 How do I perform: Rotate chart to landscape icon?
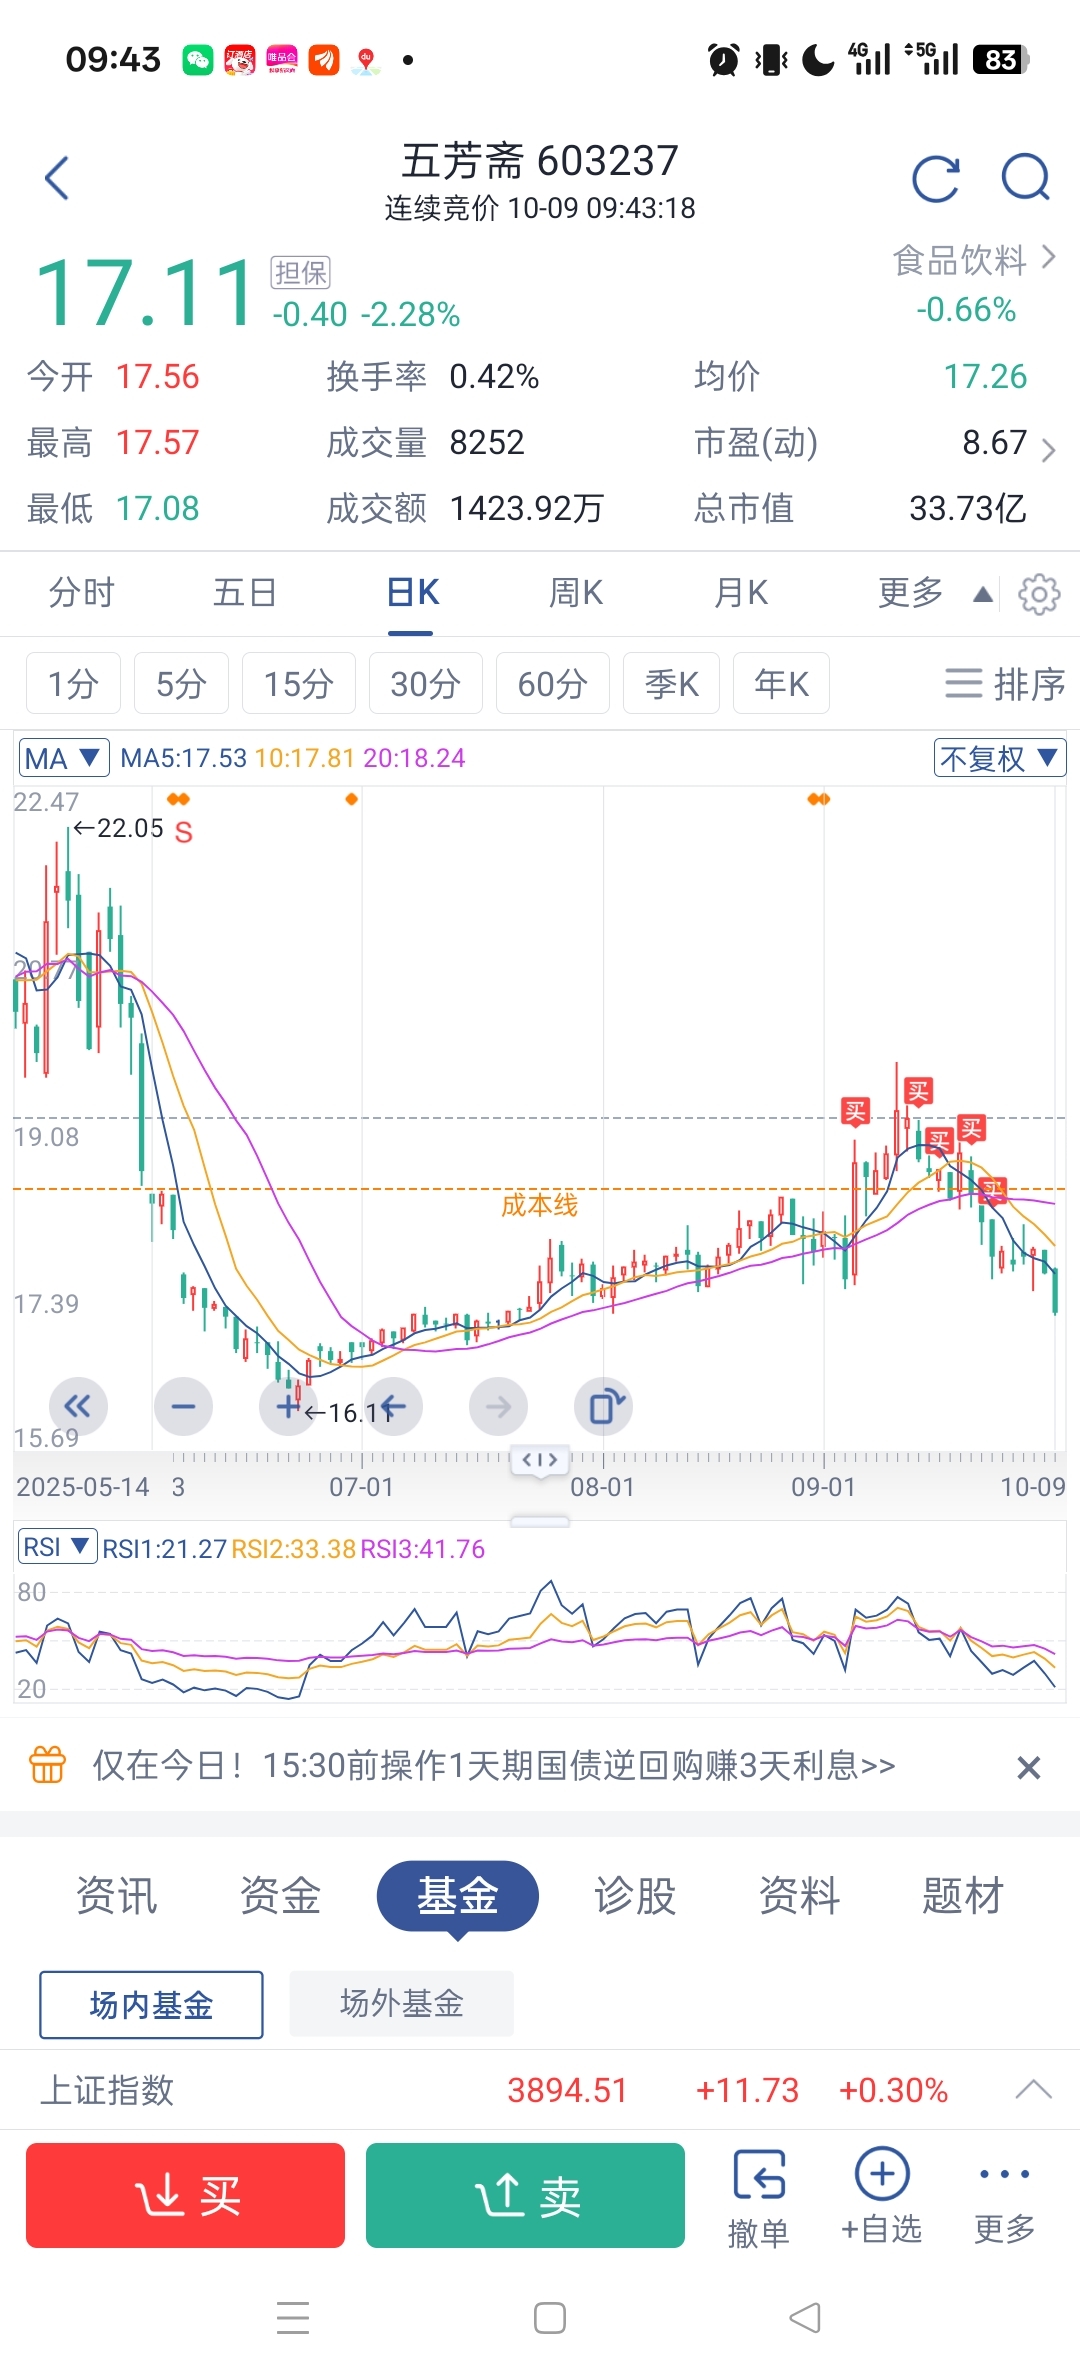click(x=603, y=1407)
